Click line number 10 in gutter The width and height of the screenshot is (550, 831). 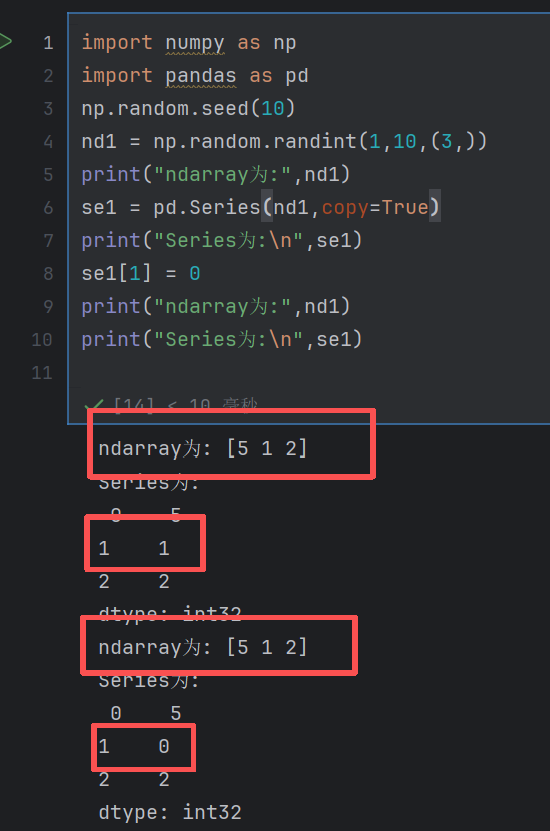click(x=42, y=340)
